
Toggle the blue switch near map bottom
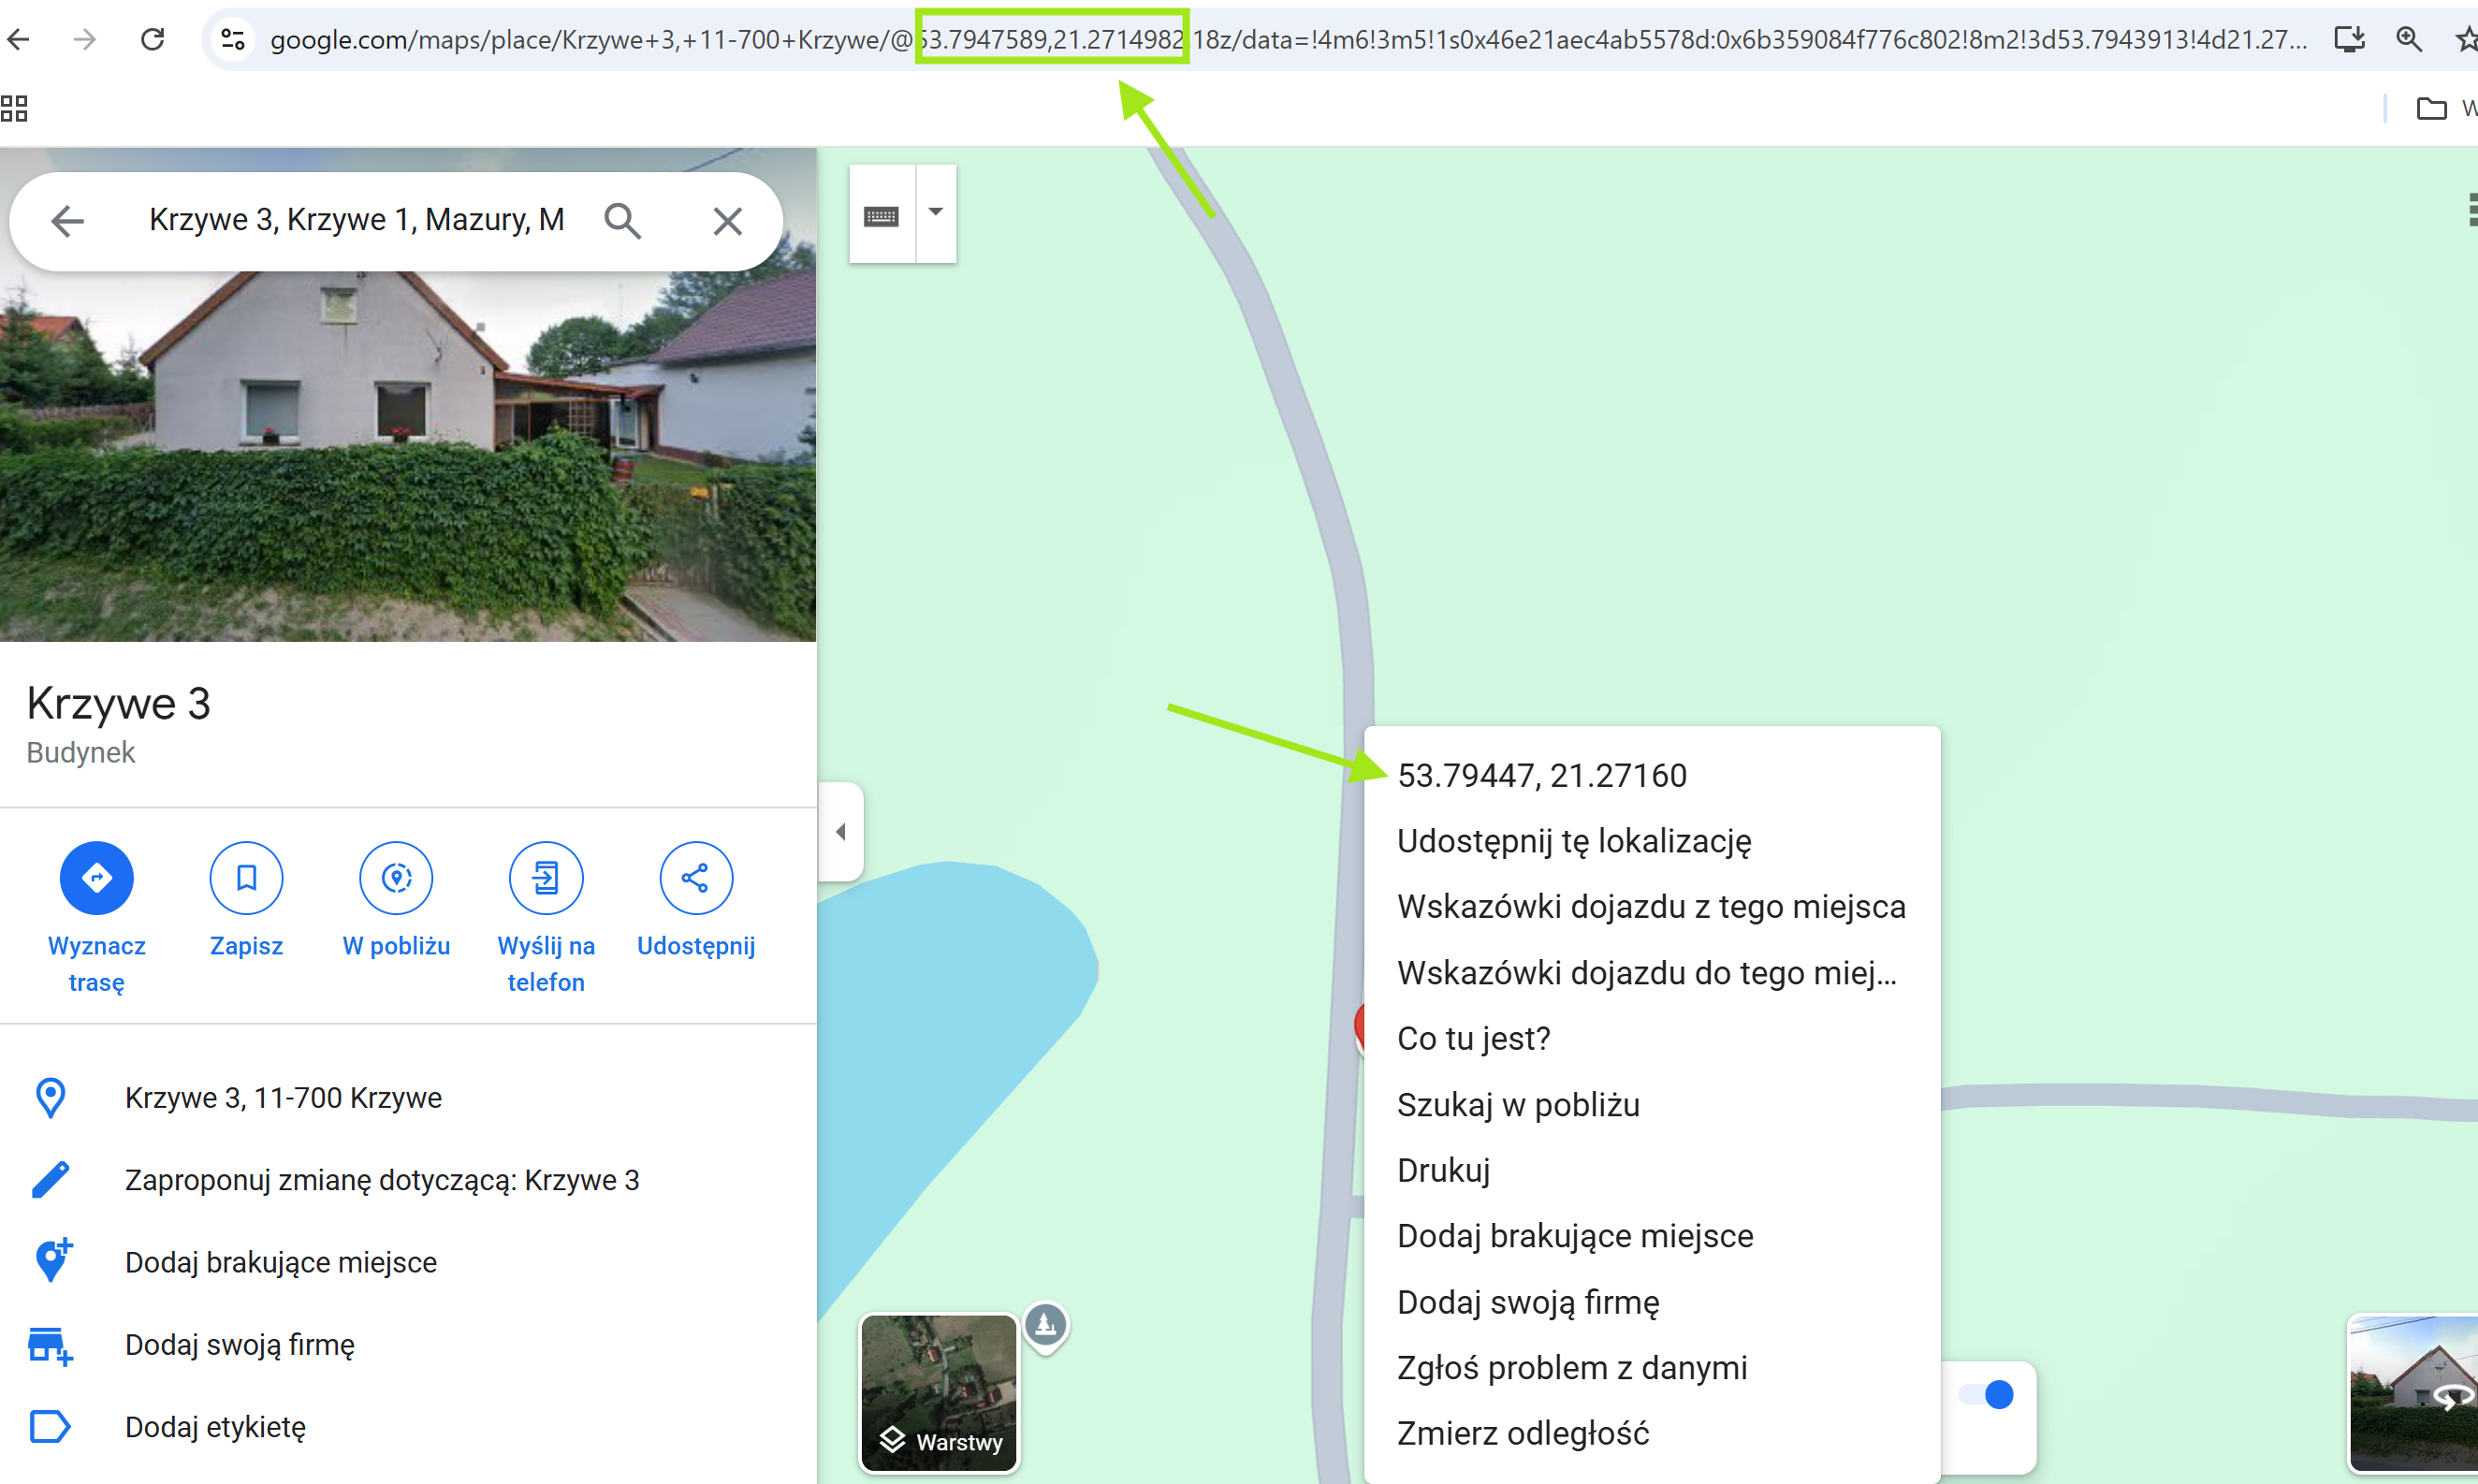coord(1987,1395)
